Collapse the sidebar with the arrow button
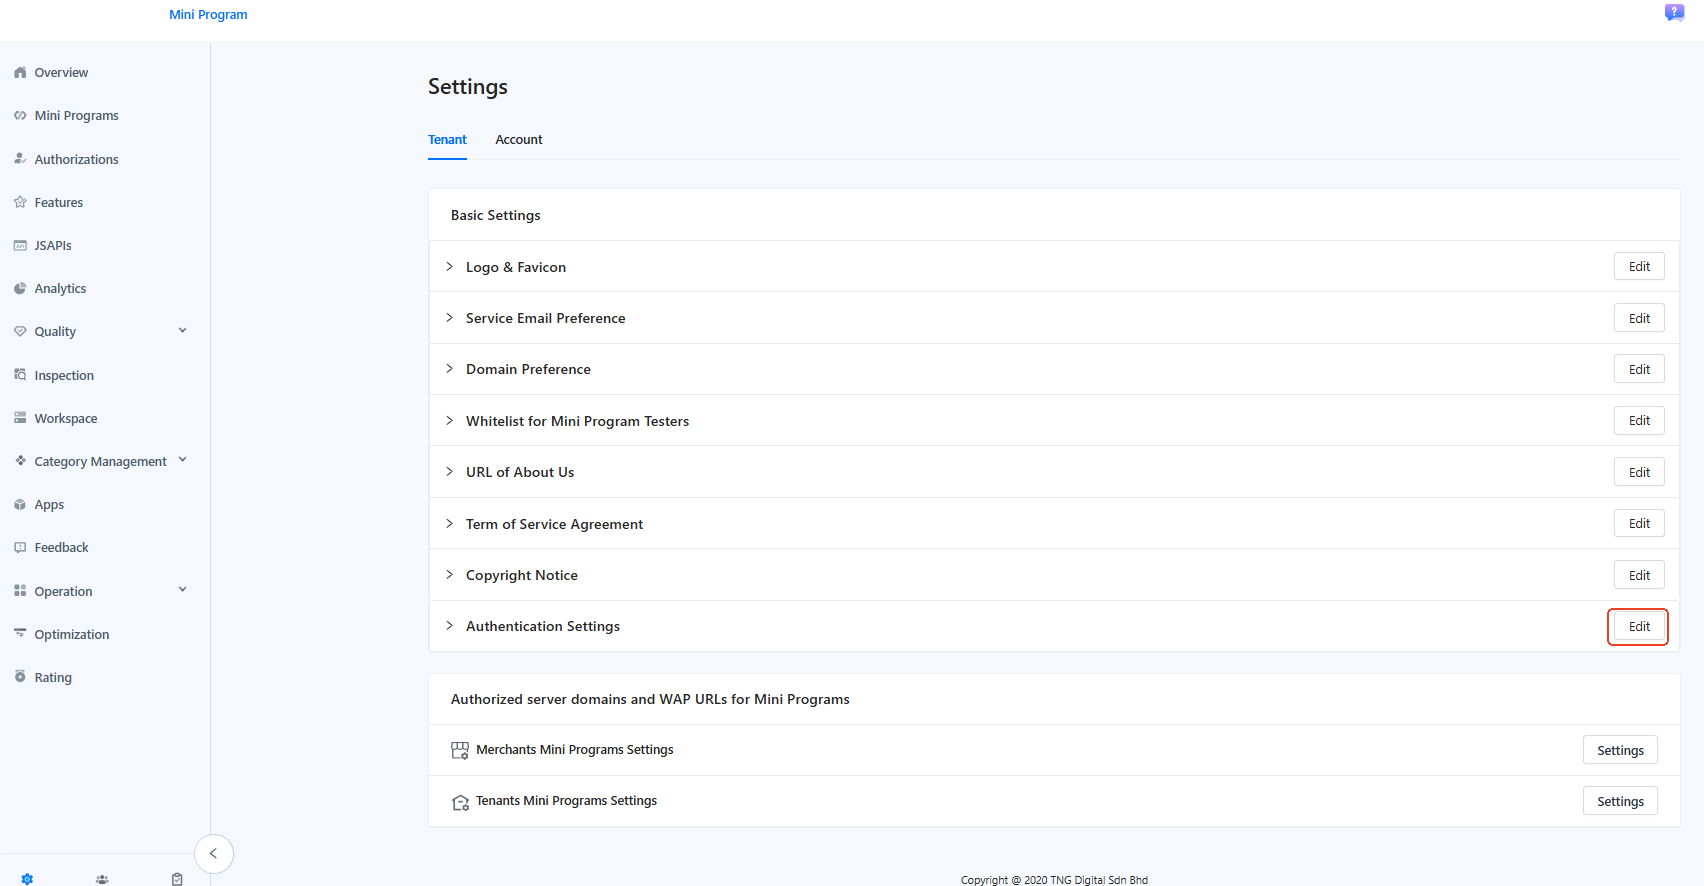1704x886 pixels. [x=214, y=854]
